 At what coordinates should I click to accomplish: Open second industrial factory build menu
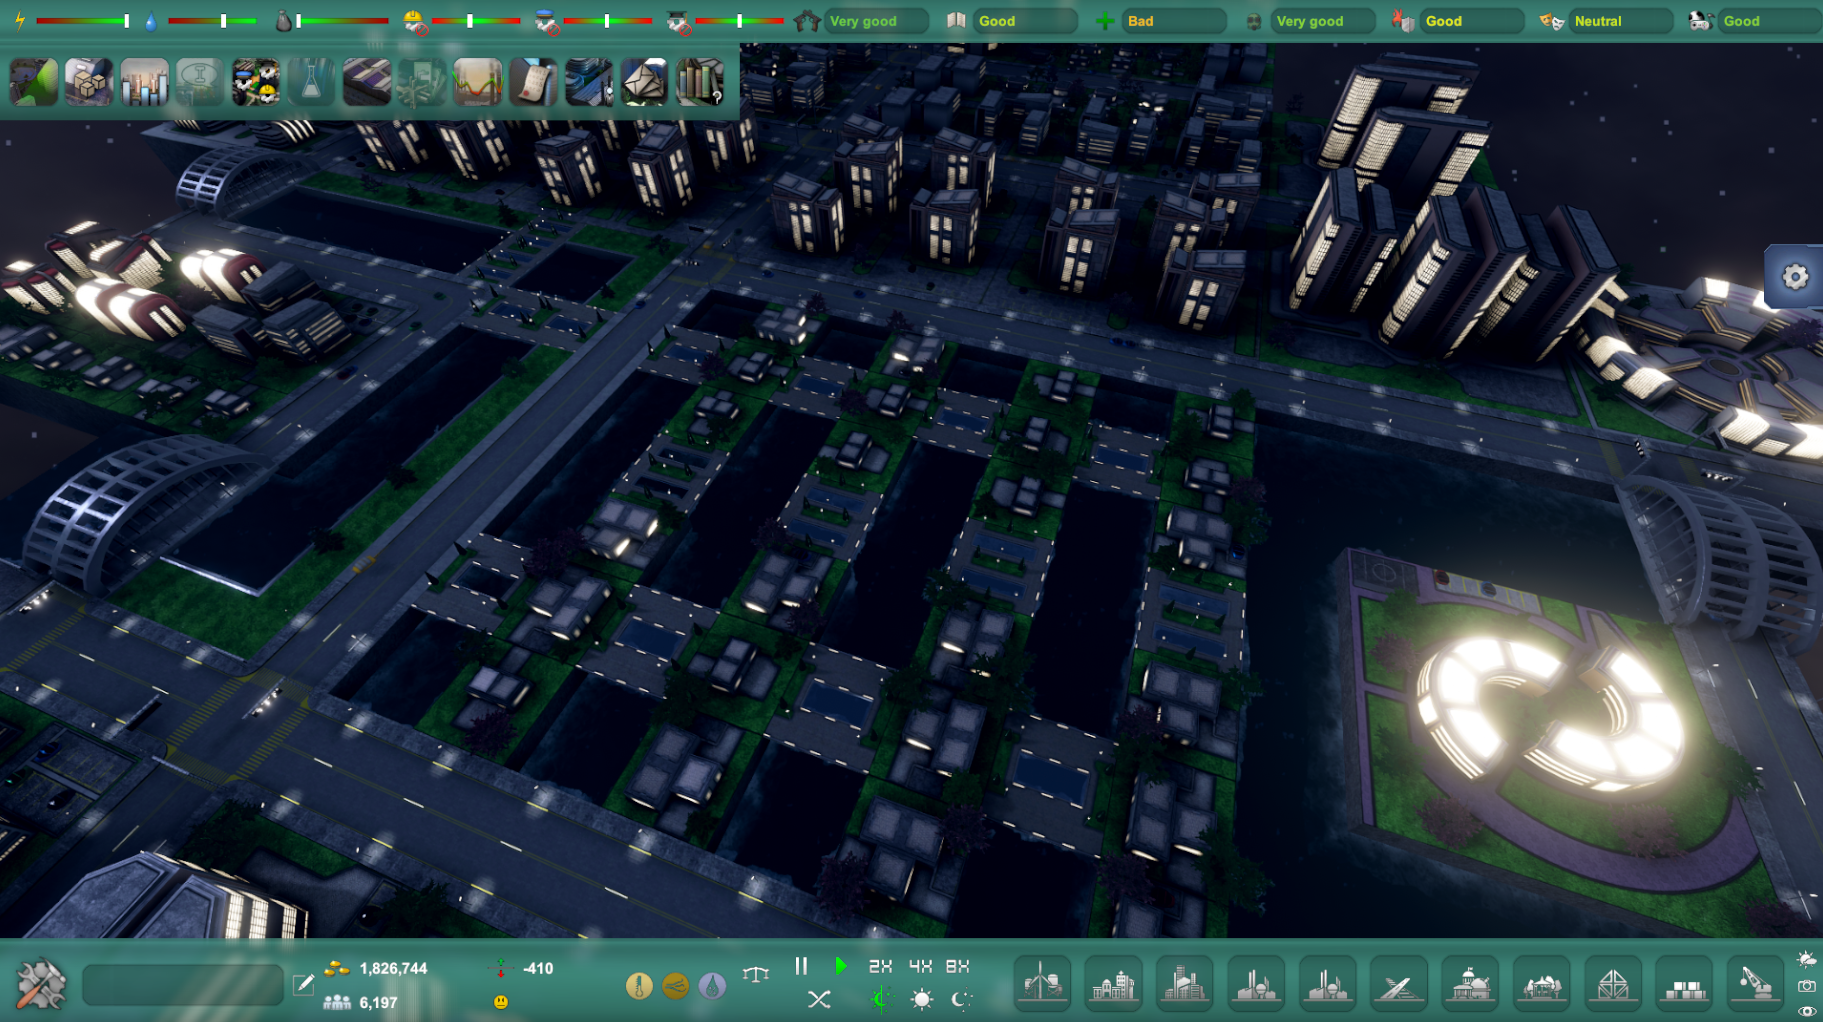click(1328, 982)
